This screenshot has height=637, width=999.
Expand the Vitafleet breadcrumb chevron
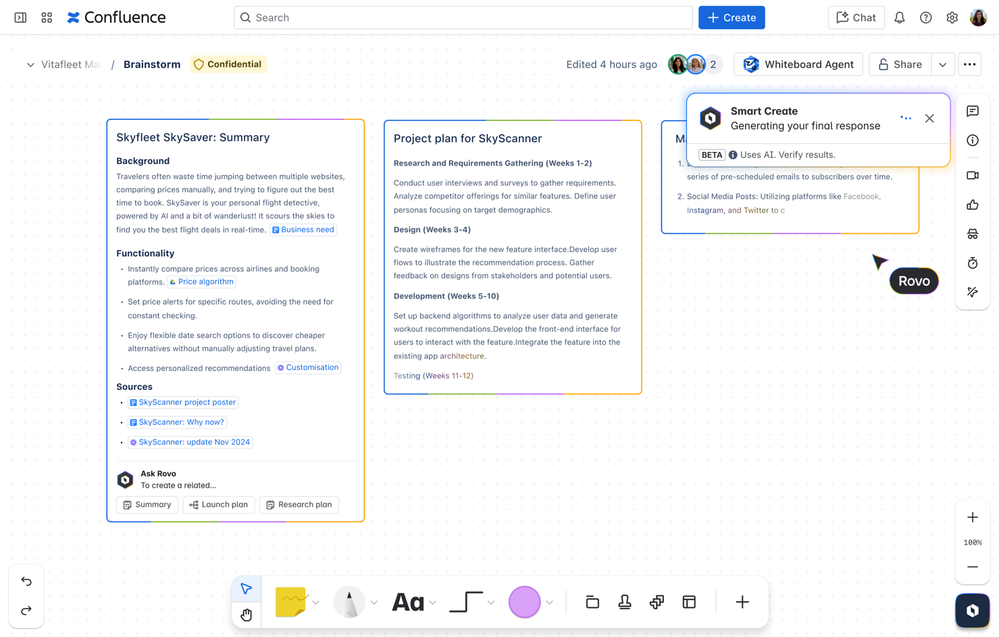coord(30,65)
